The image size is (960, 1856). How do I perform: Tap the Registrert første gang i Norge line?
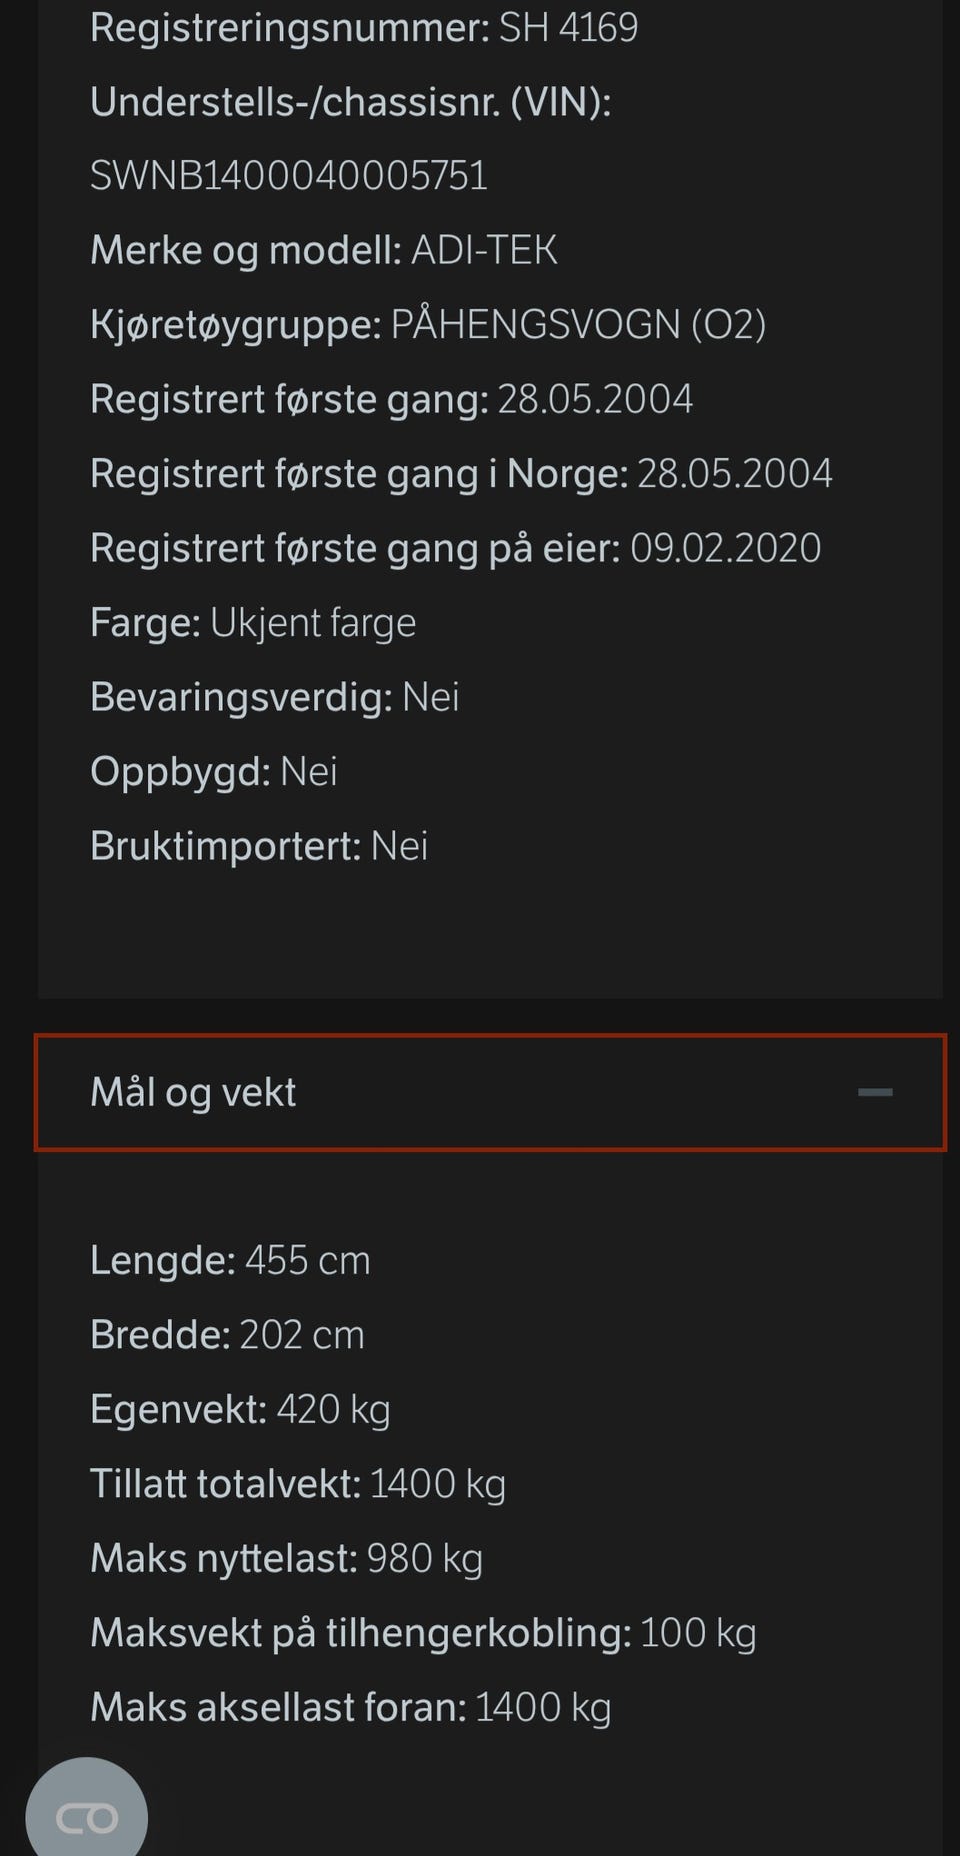pyautogui.click(x=460, y=474)
